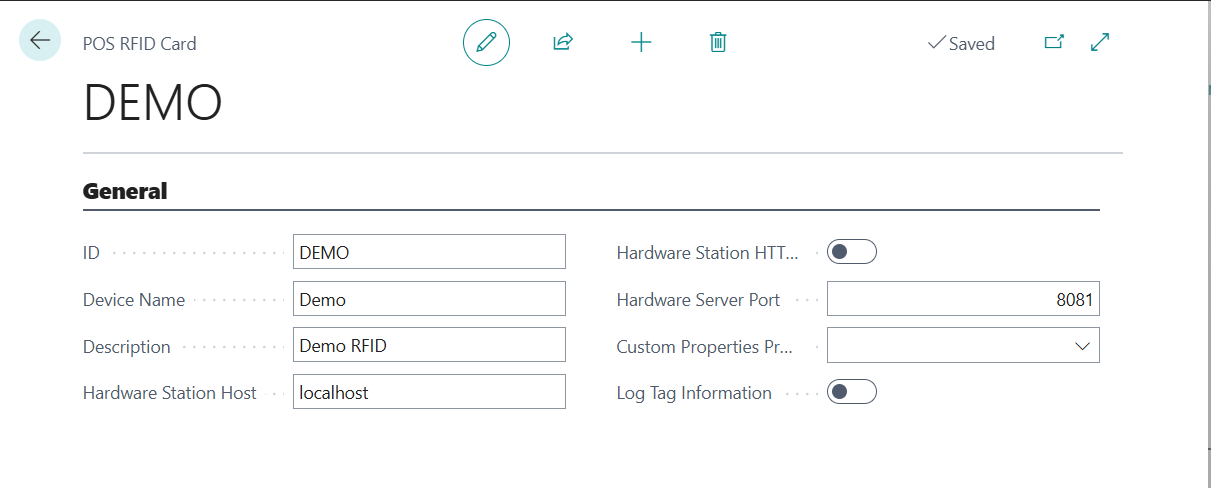Click the truncated Hardware Station HTT label
This screenshot has width=1211, height=488.
707,253
